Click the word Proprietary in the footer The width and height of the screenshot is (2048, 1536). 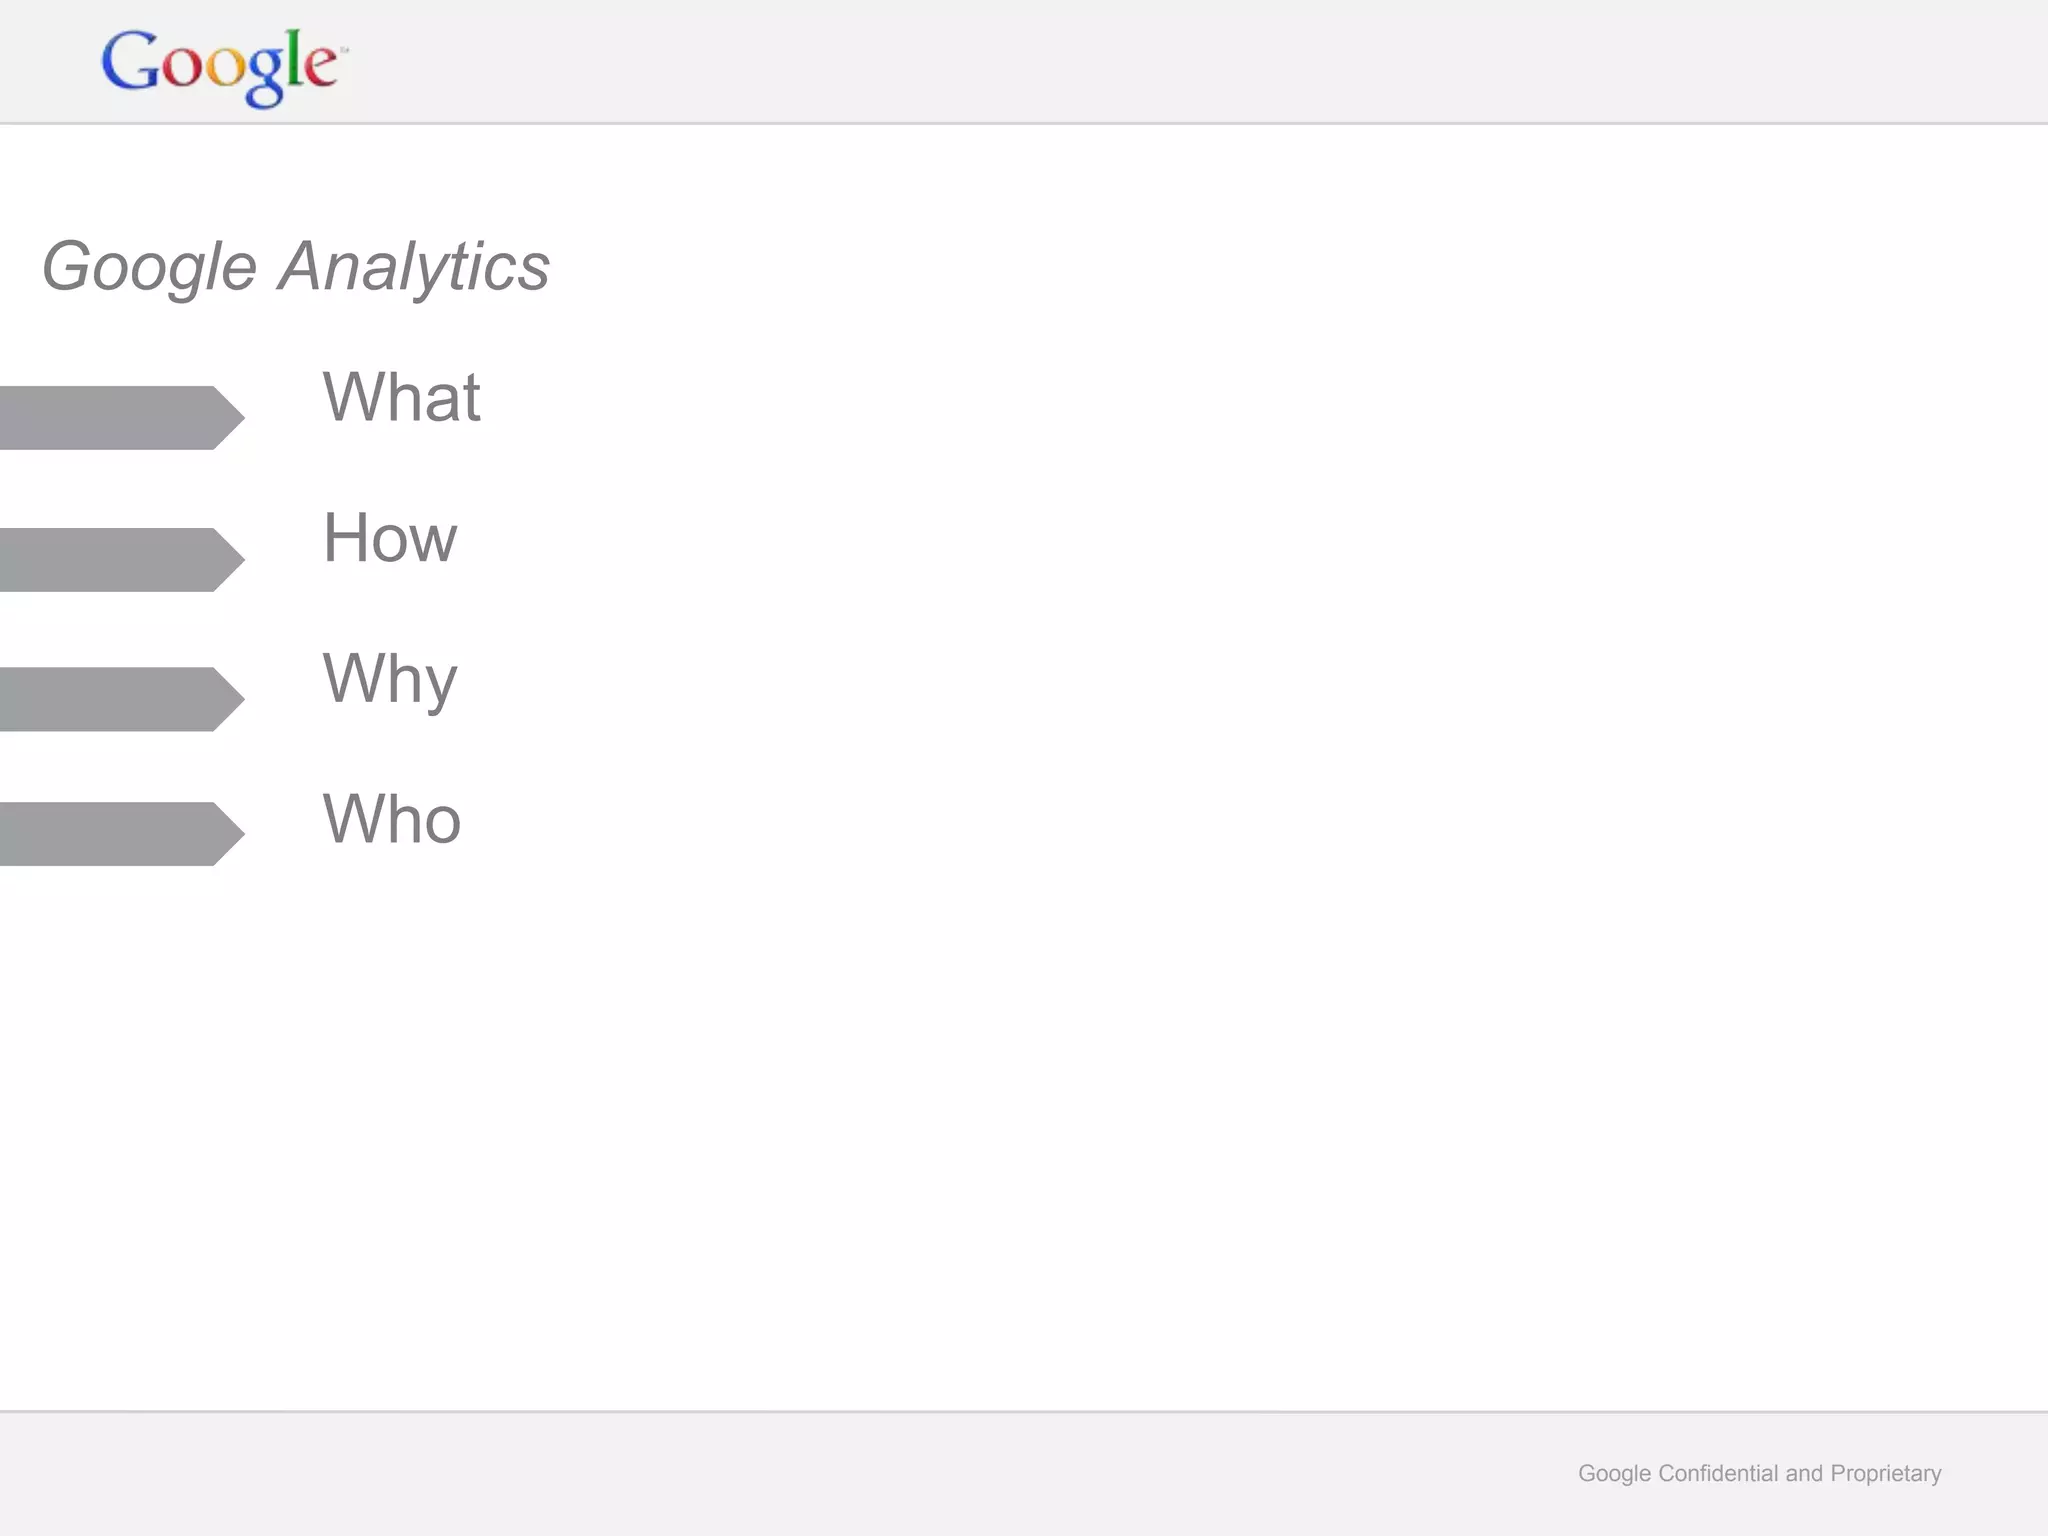coord(1885,1473)
